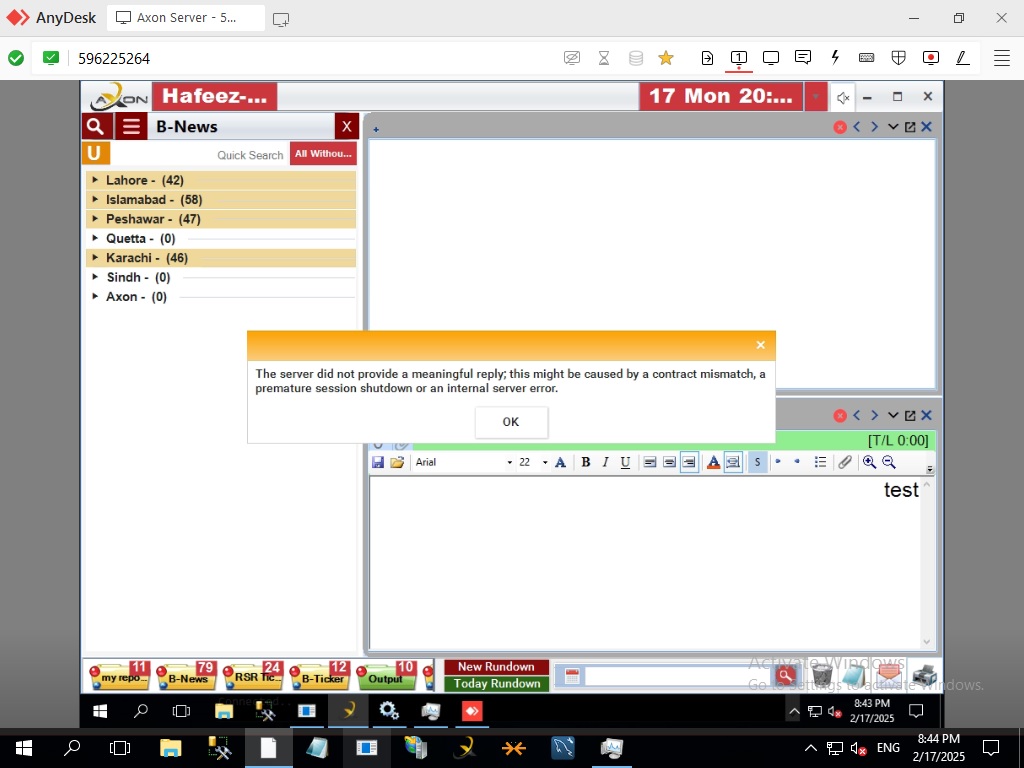This screenshot has height=768, width=1024.
Task: Click the New Rundown button
Action: (x=496, y=667)
